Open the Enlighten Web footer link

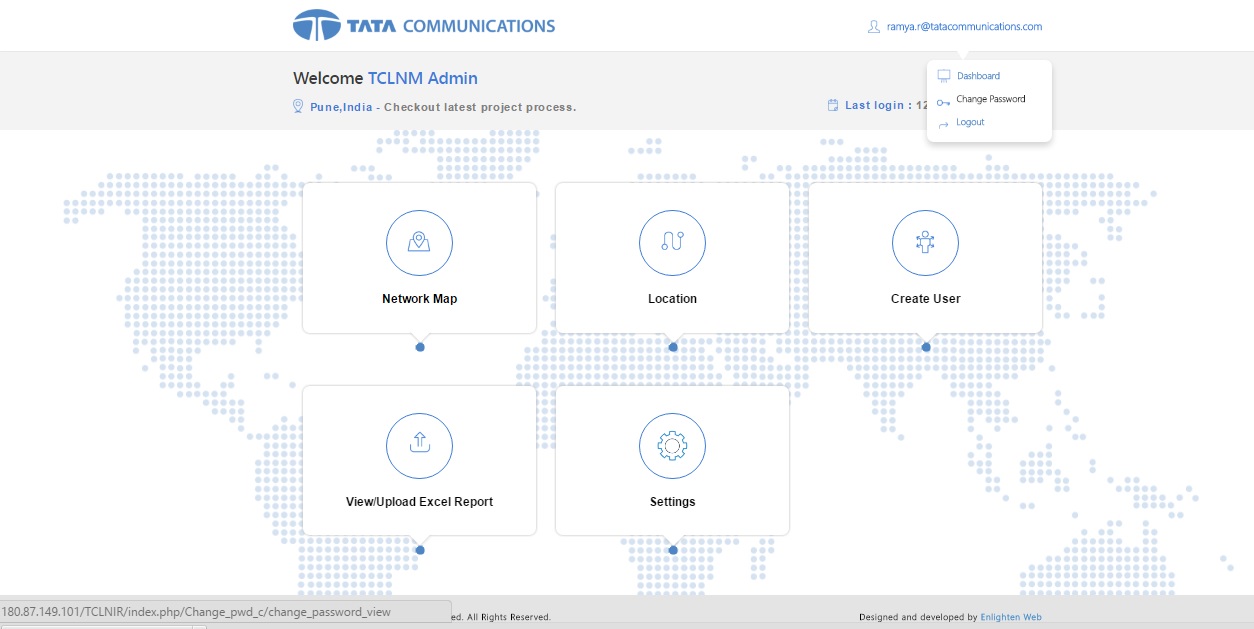point(1011,617)
